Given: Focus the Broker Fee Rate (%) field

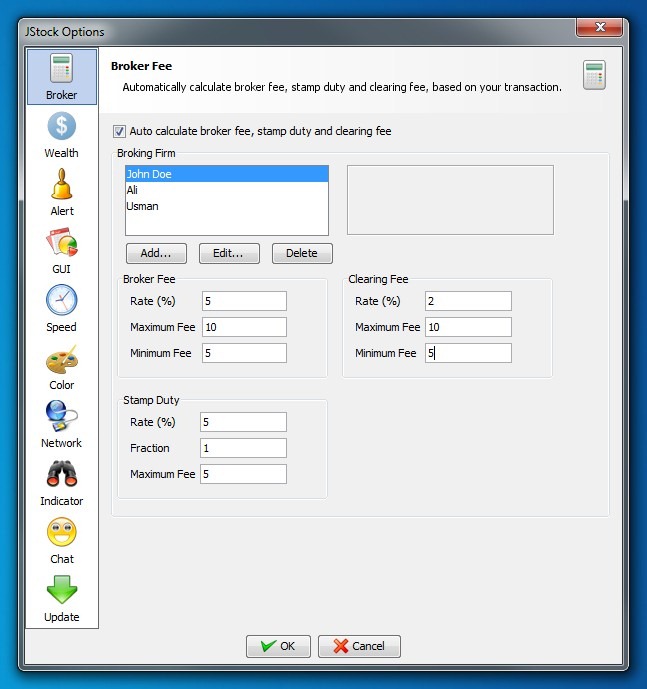Looking at the screenshot, I should pyautogui.click(x=244, y=301).
